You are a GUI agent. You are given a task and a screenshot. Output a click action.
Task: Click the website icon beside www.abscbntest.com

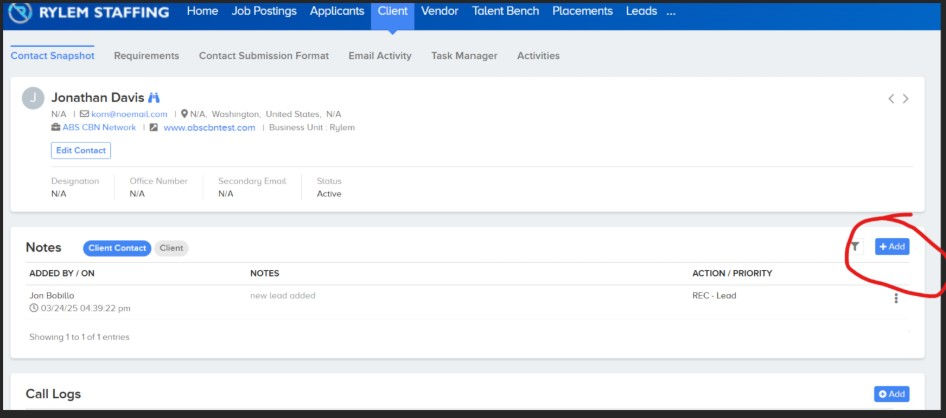[154, 128]
